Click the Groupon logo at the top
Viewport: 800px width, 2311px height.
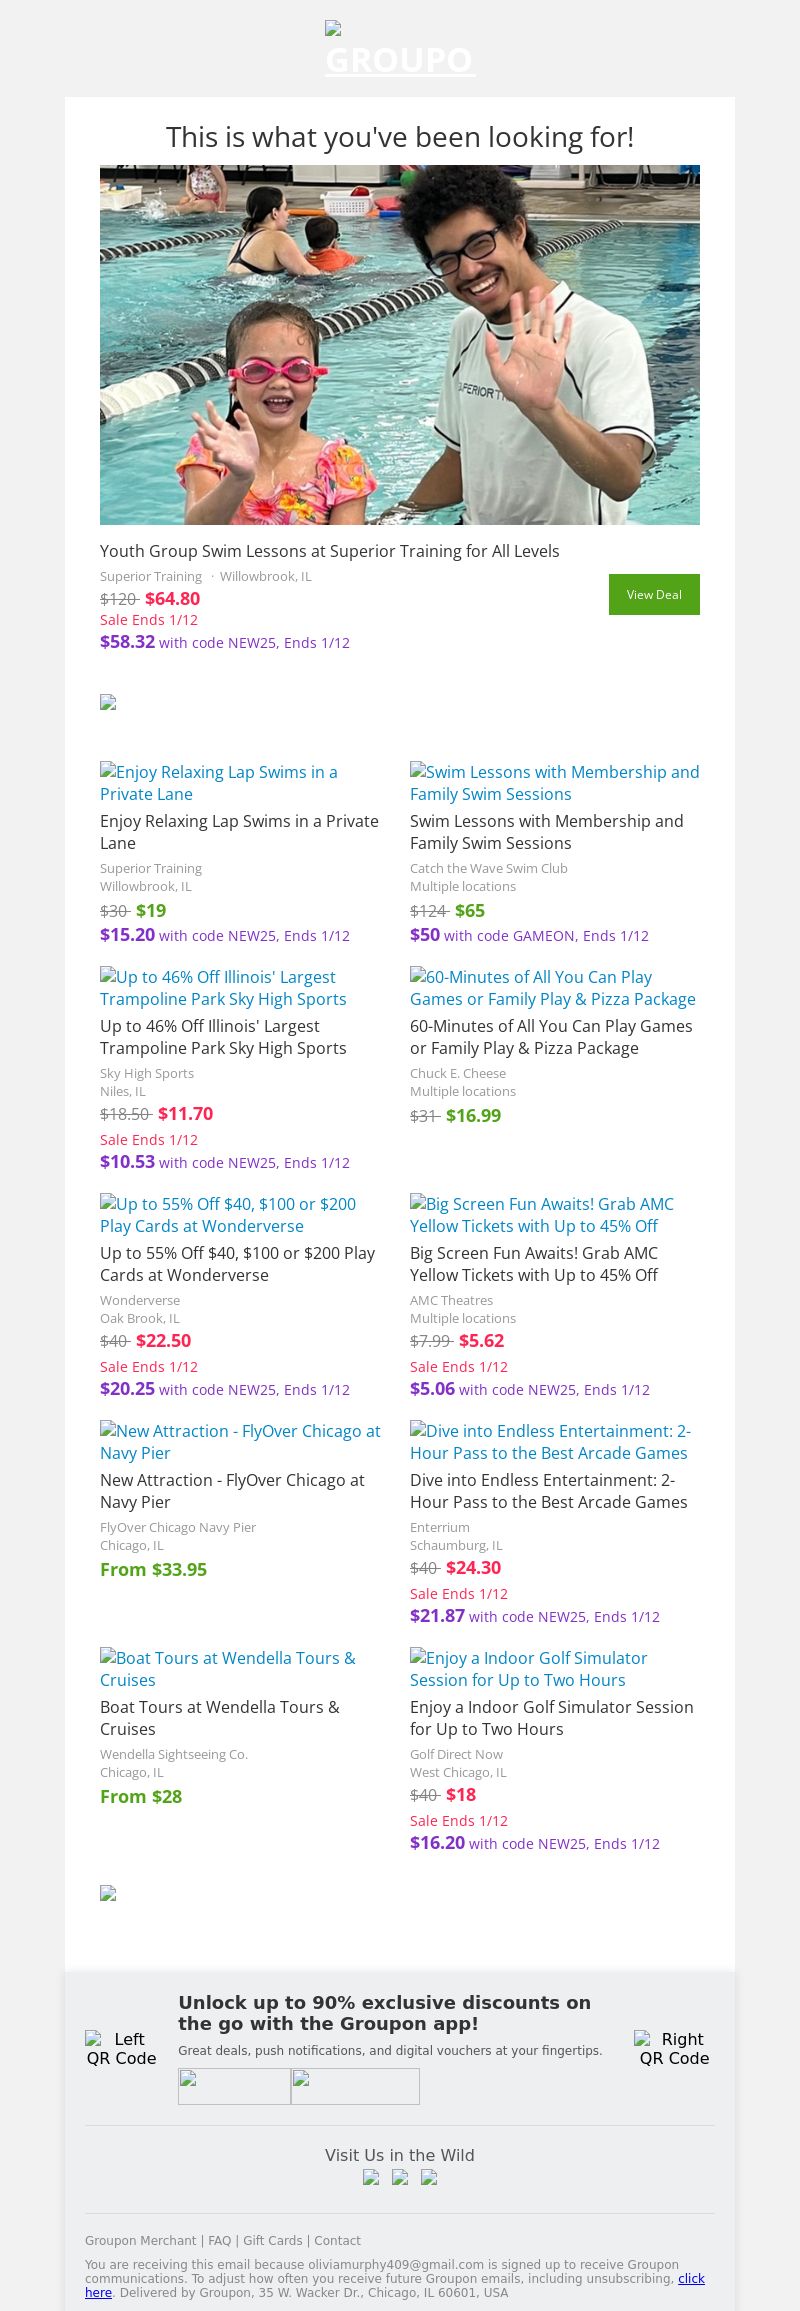tap(400, 50)
